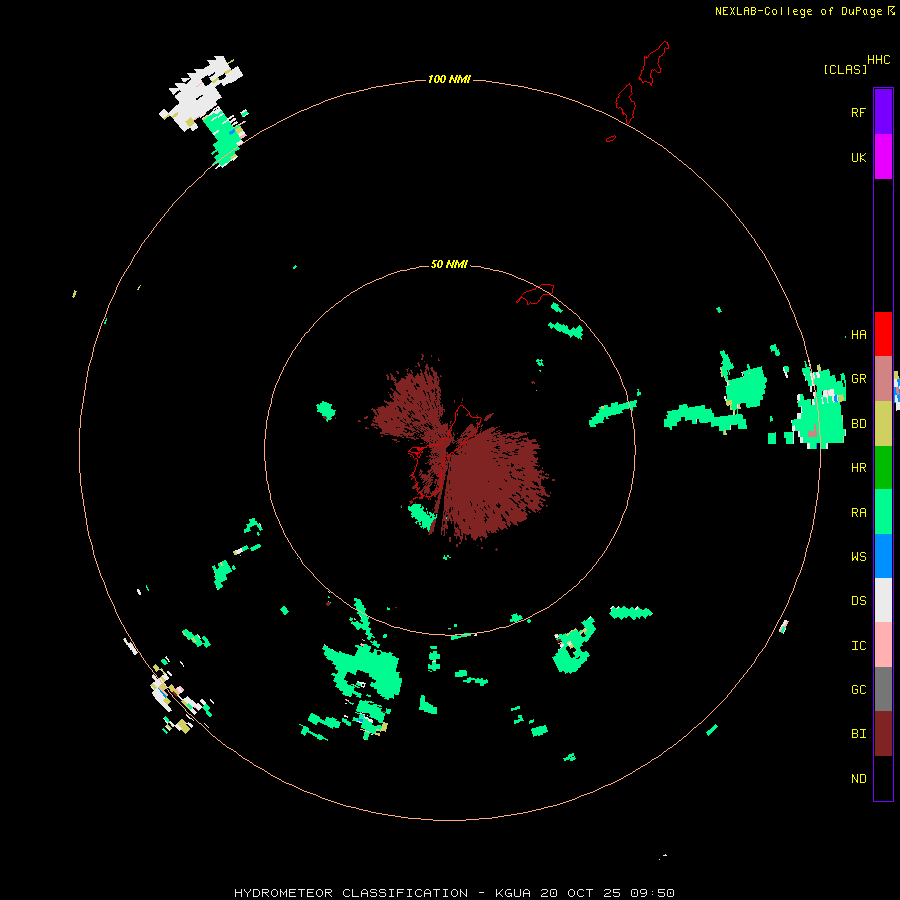The width and height of the screenshot is (900, 900).
Task: Click the [CLAS] legend heading
Action: (845, 69)
